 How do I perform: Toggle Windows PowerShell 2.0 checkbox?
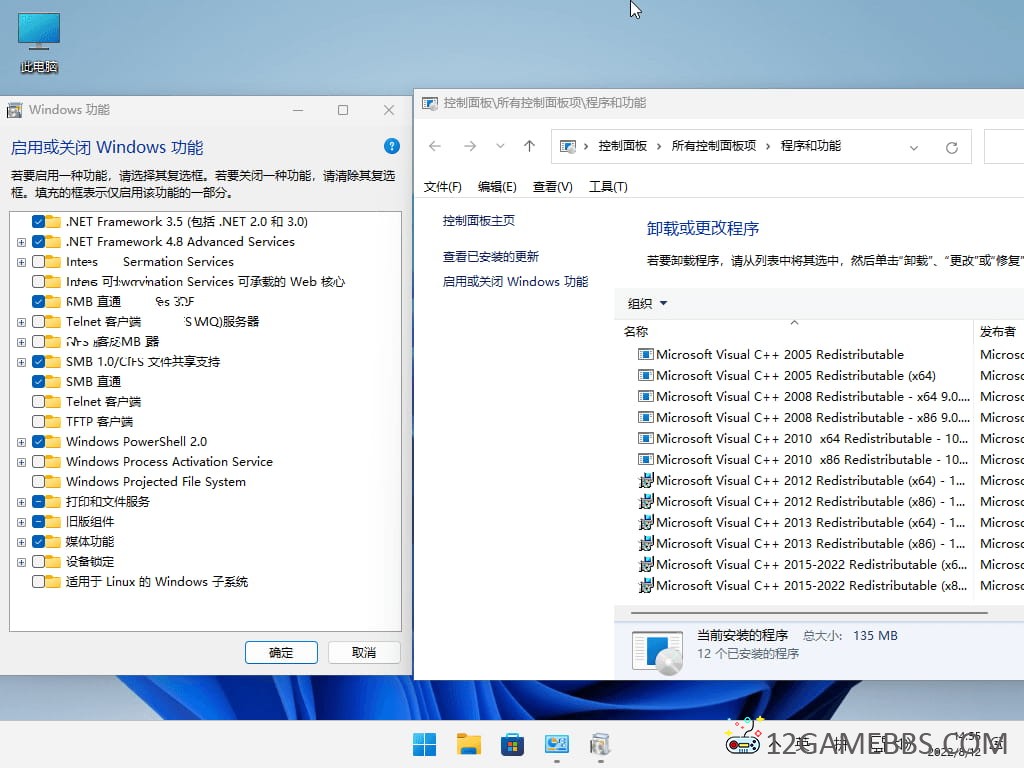(x=38, y=441)
